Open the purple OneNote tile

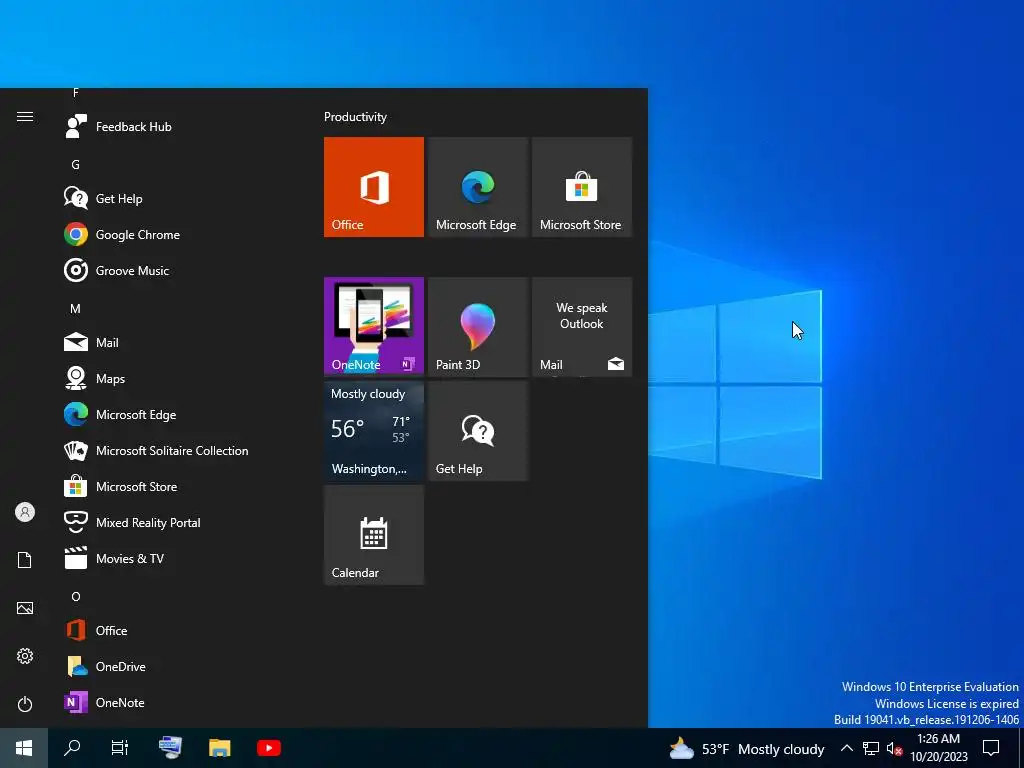click(374, 327)
